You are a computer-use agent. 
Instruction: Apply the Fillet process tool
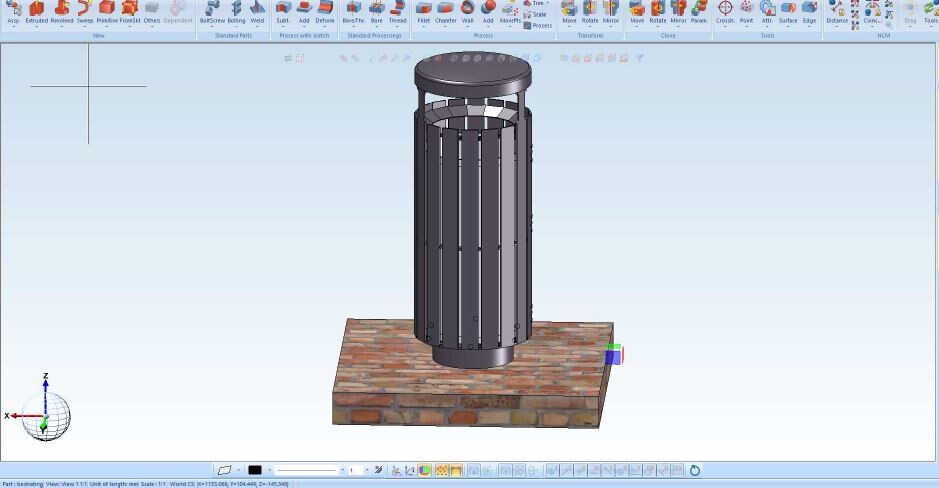(423, 11)
